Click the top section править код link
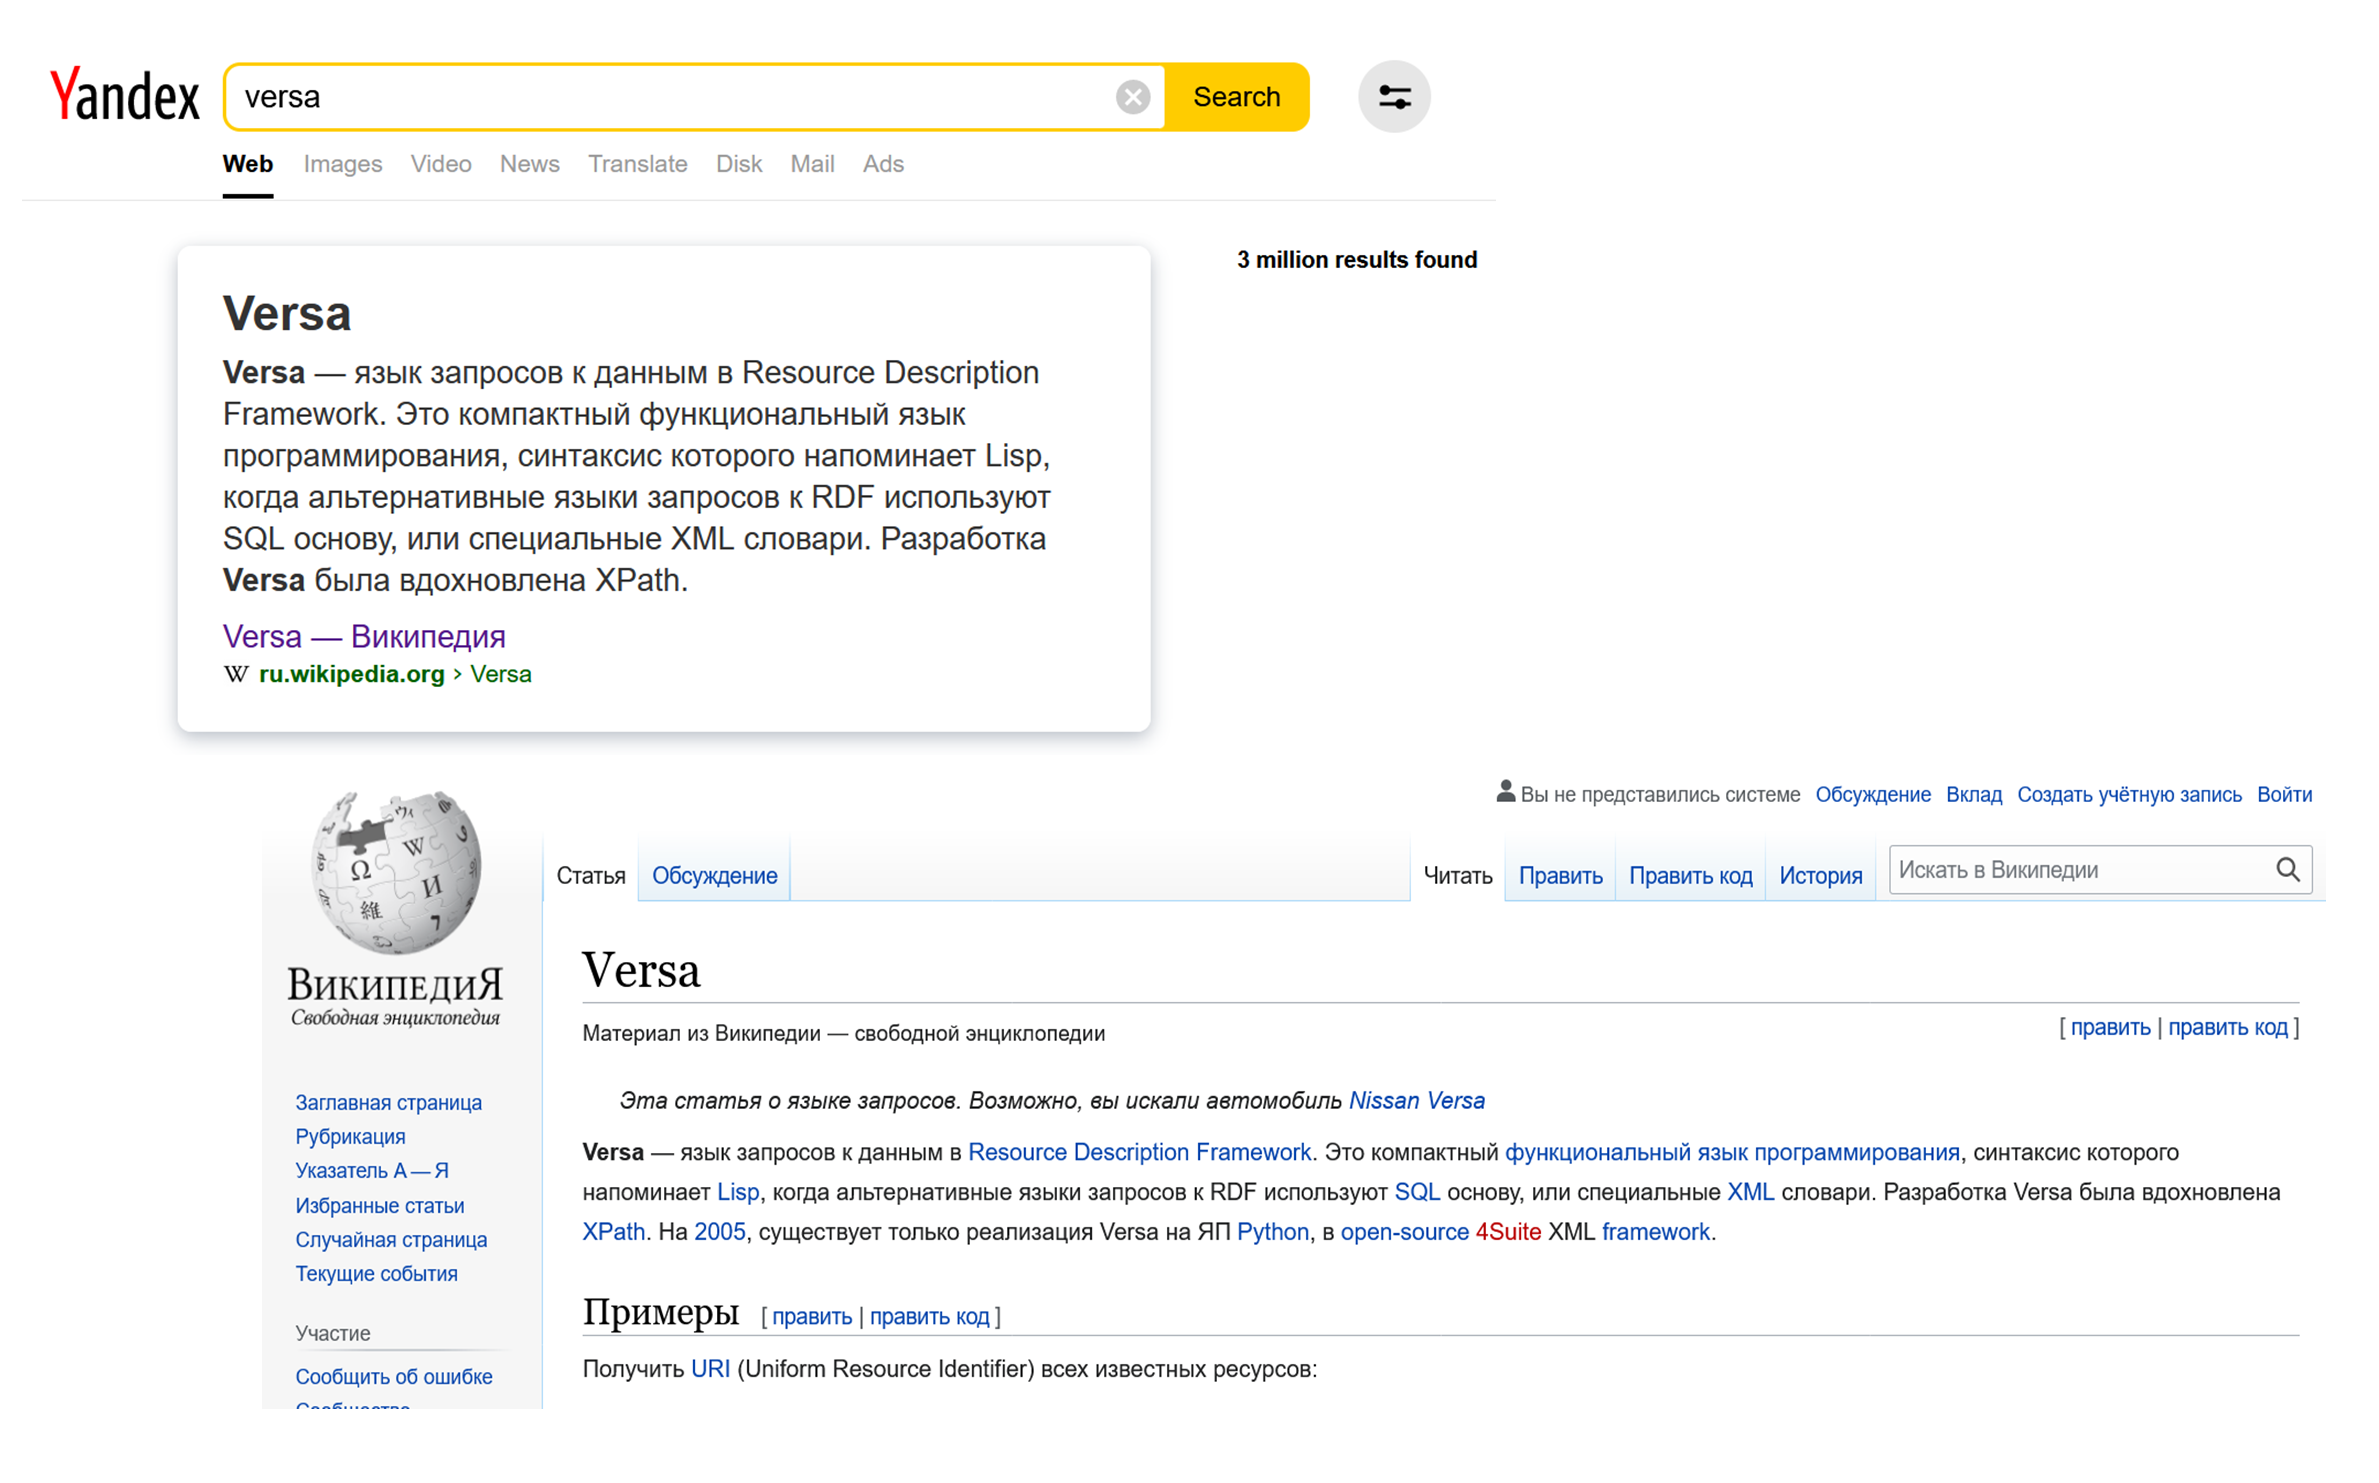The width and height of the screenshot is (2379, 1483). pos(2227,1027)
